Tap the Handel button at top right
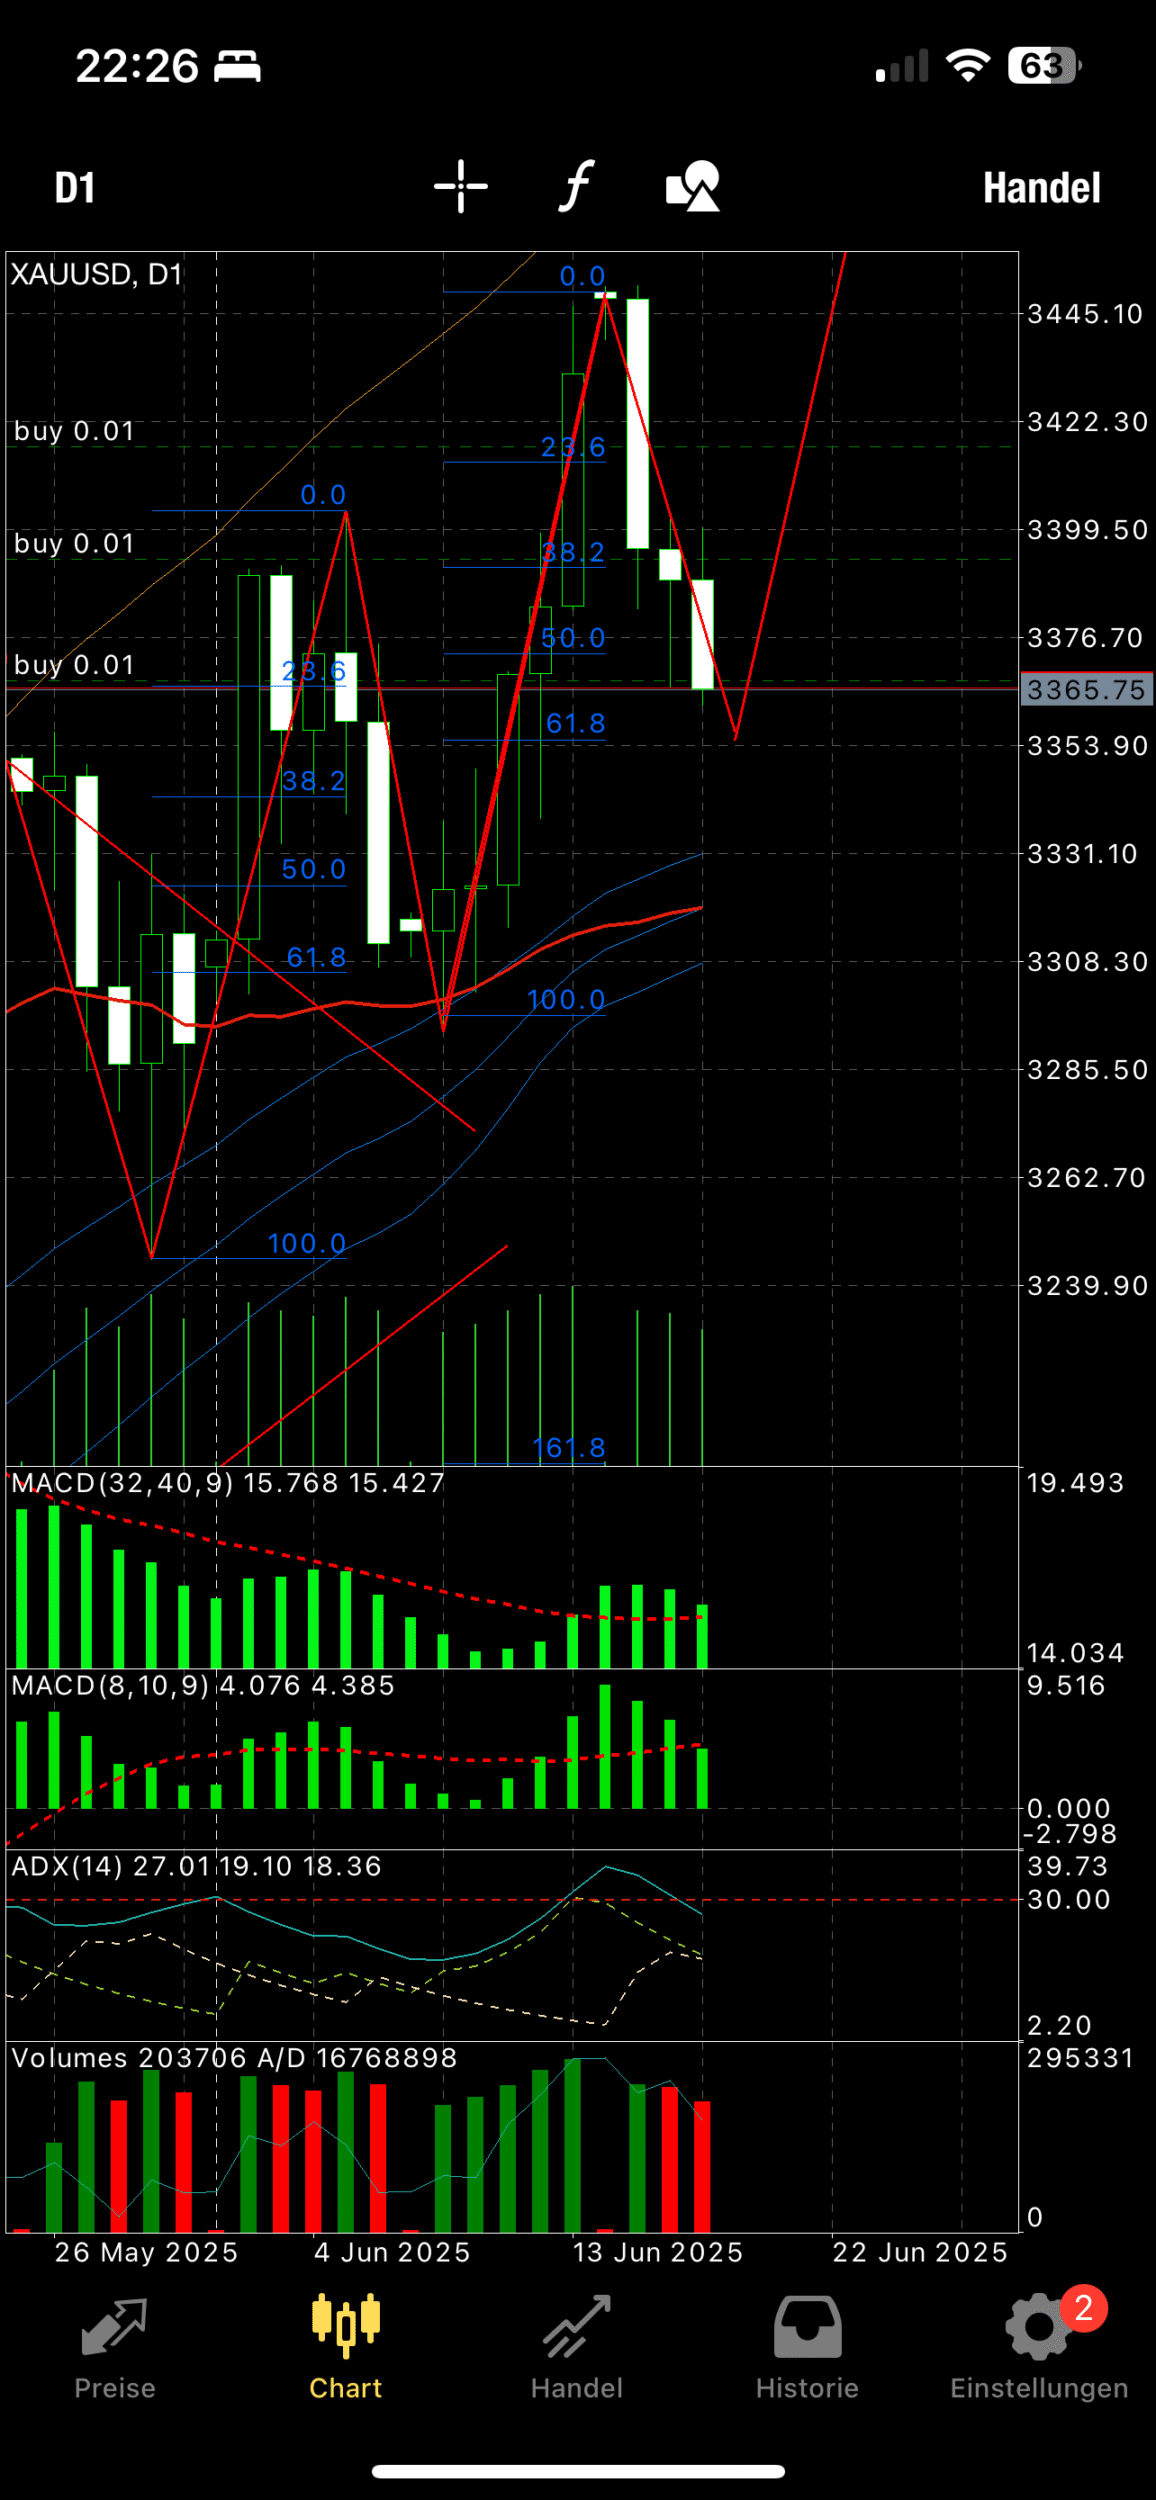 click(x=1041, y=188)
